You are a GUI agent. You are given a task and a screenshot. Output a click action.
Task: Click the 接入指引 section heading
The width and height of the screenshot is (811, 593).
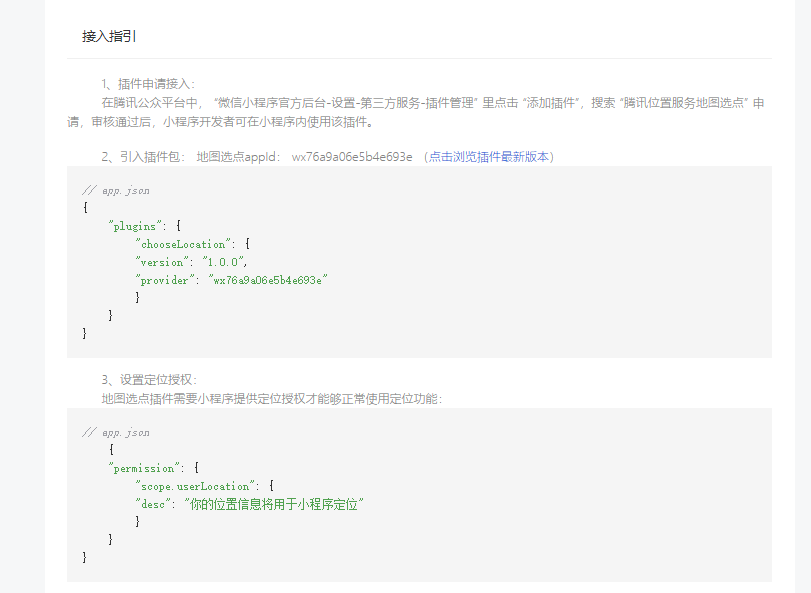pyautogui.click(x=109, y=36)
